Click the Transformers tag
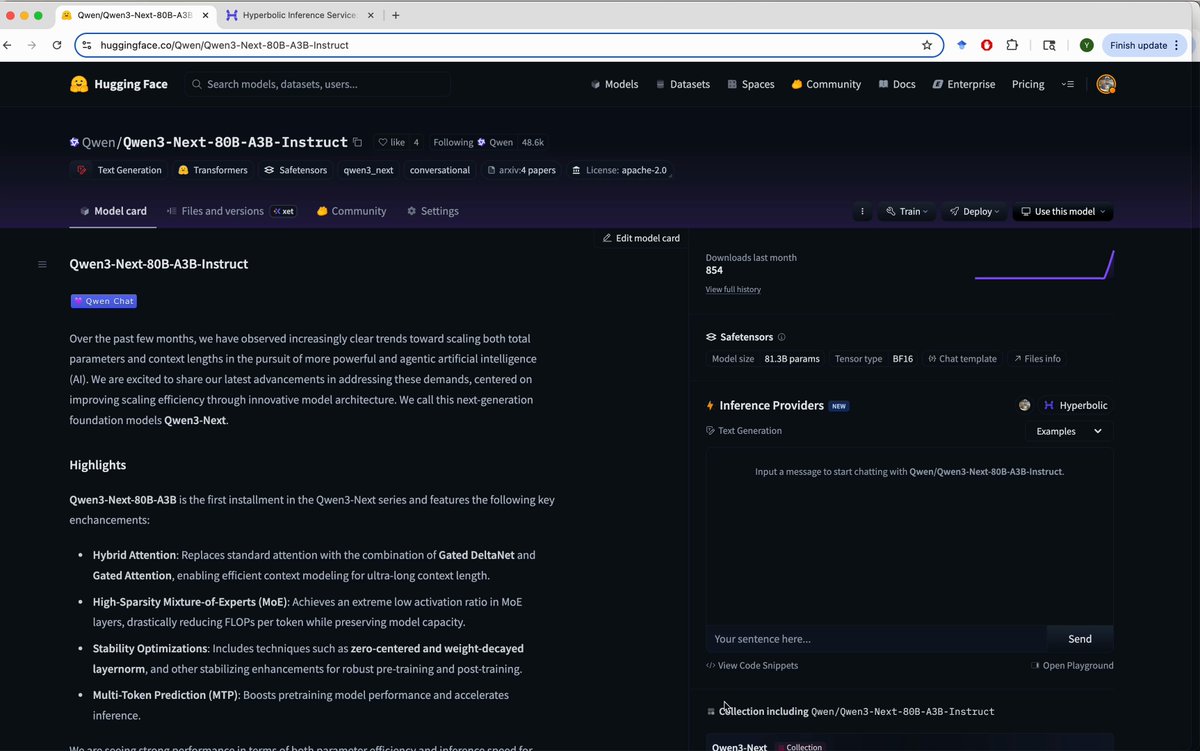 pyautogui.click(x=212, y=170)
